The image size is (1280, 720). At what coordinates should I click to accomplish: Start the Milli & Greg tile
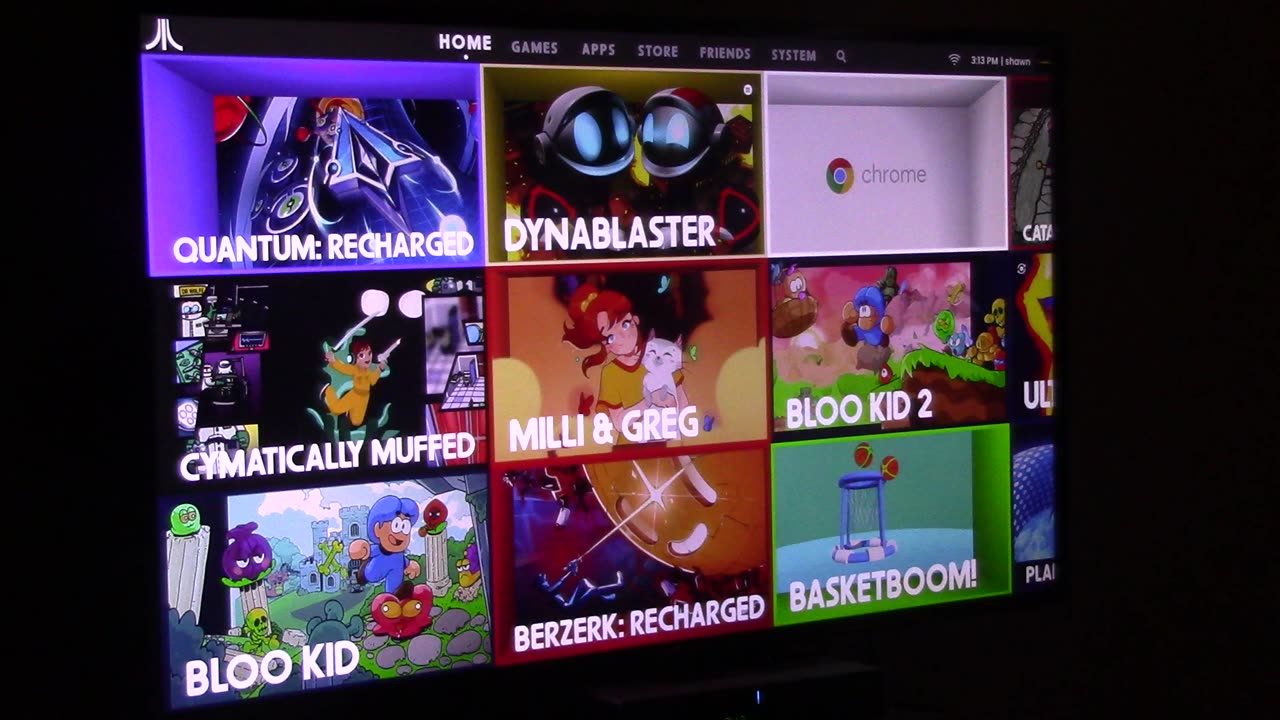pos(628,361)
